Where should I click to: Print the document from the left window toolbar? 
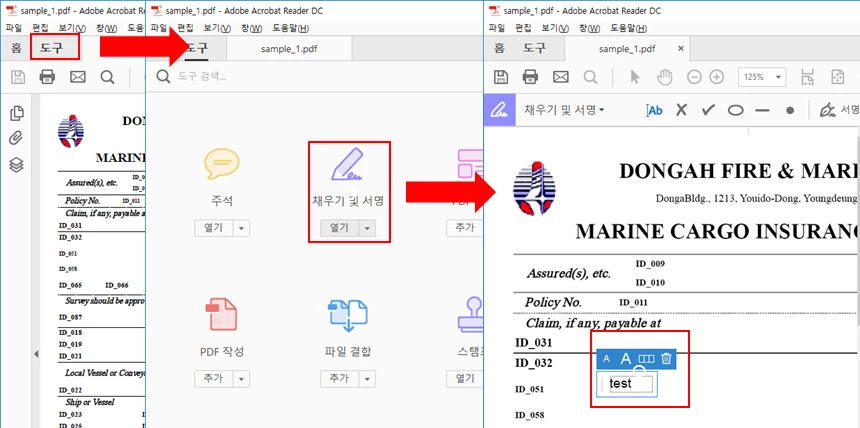[x=47, y=77]
